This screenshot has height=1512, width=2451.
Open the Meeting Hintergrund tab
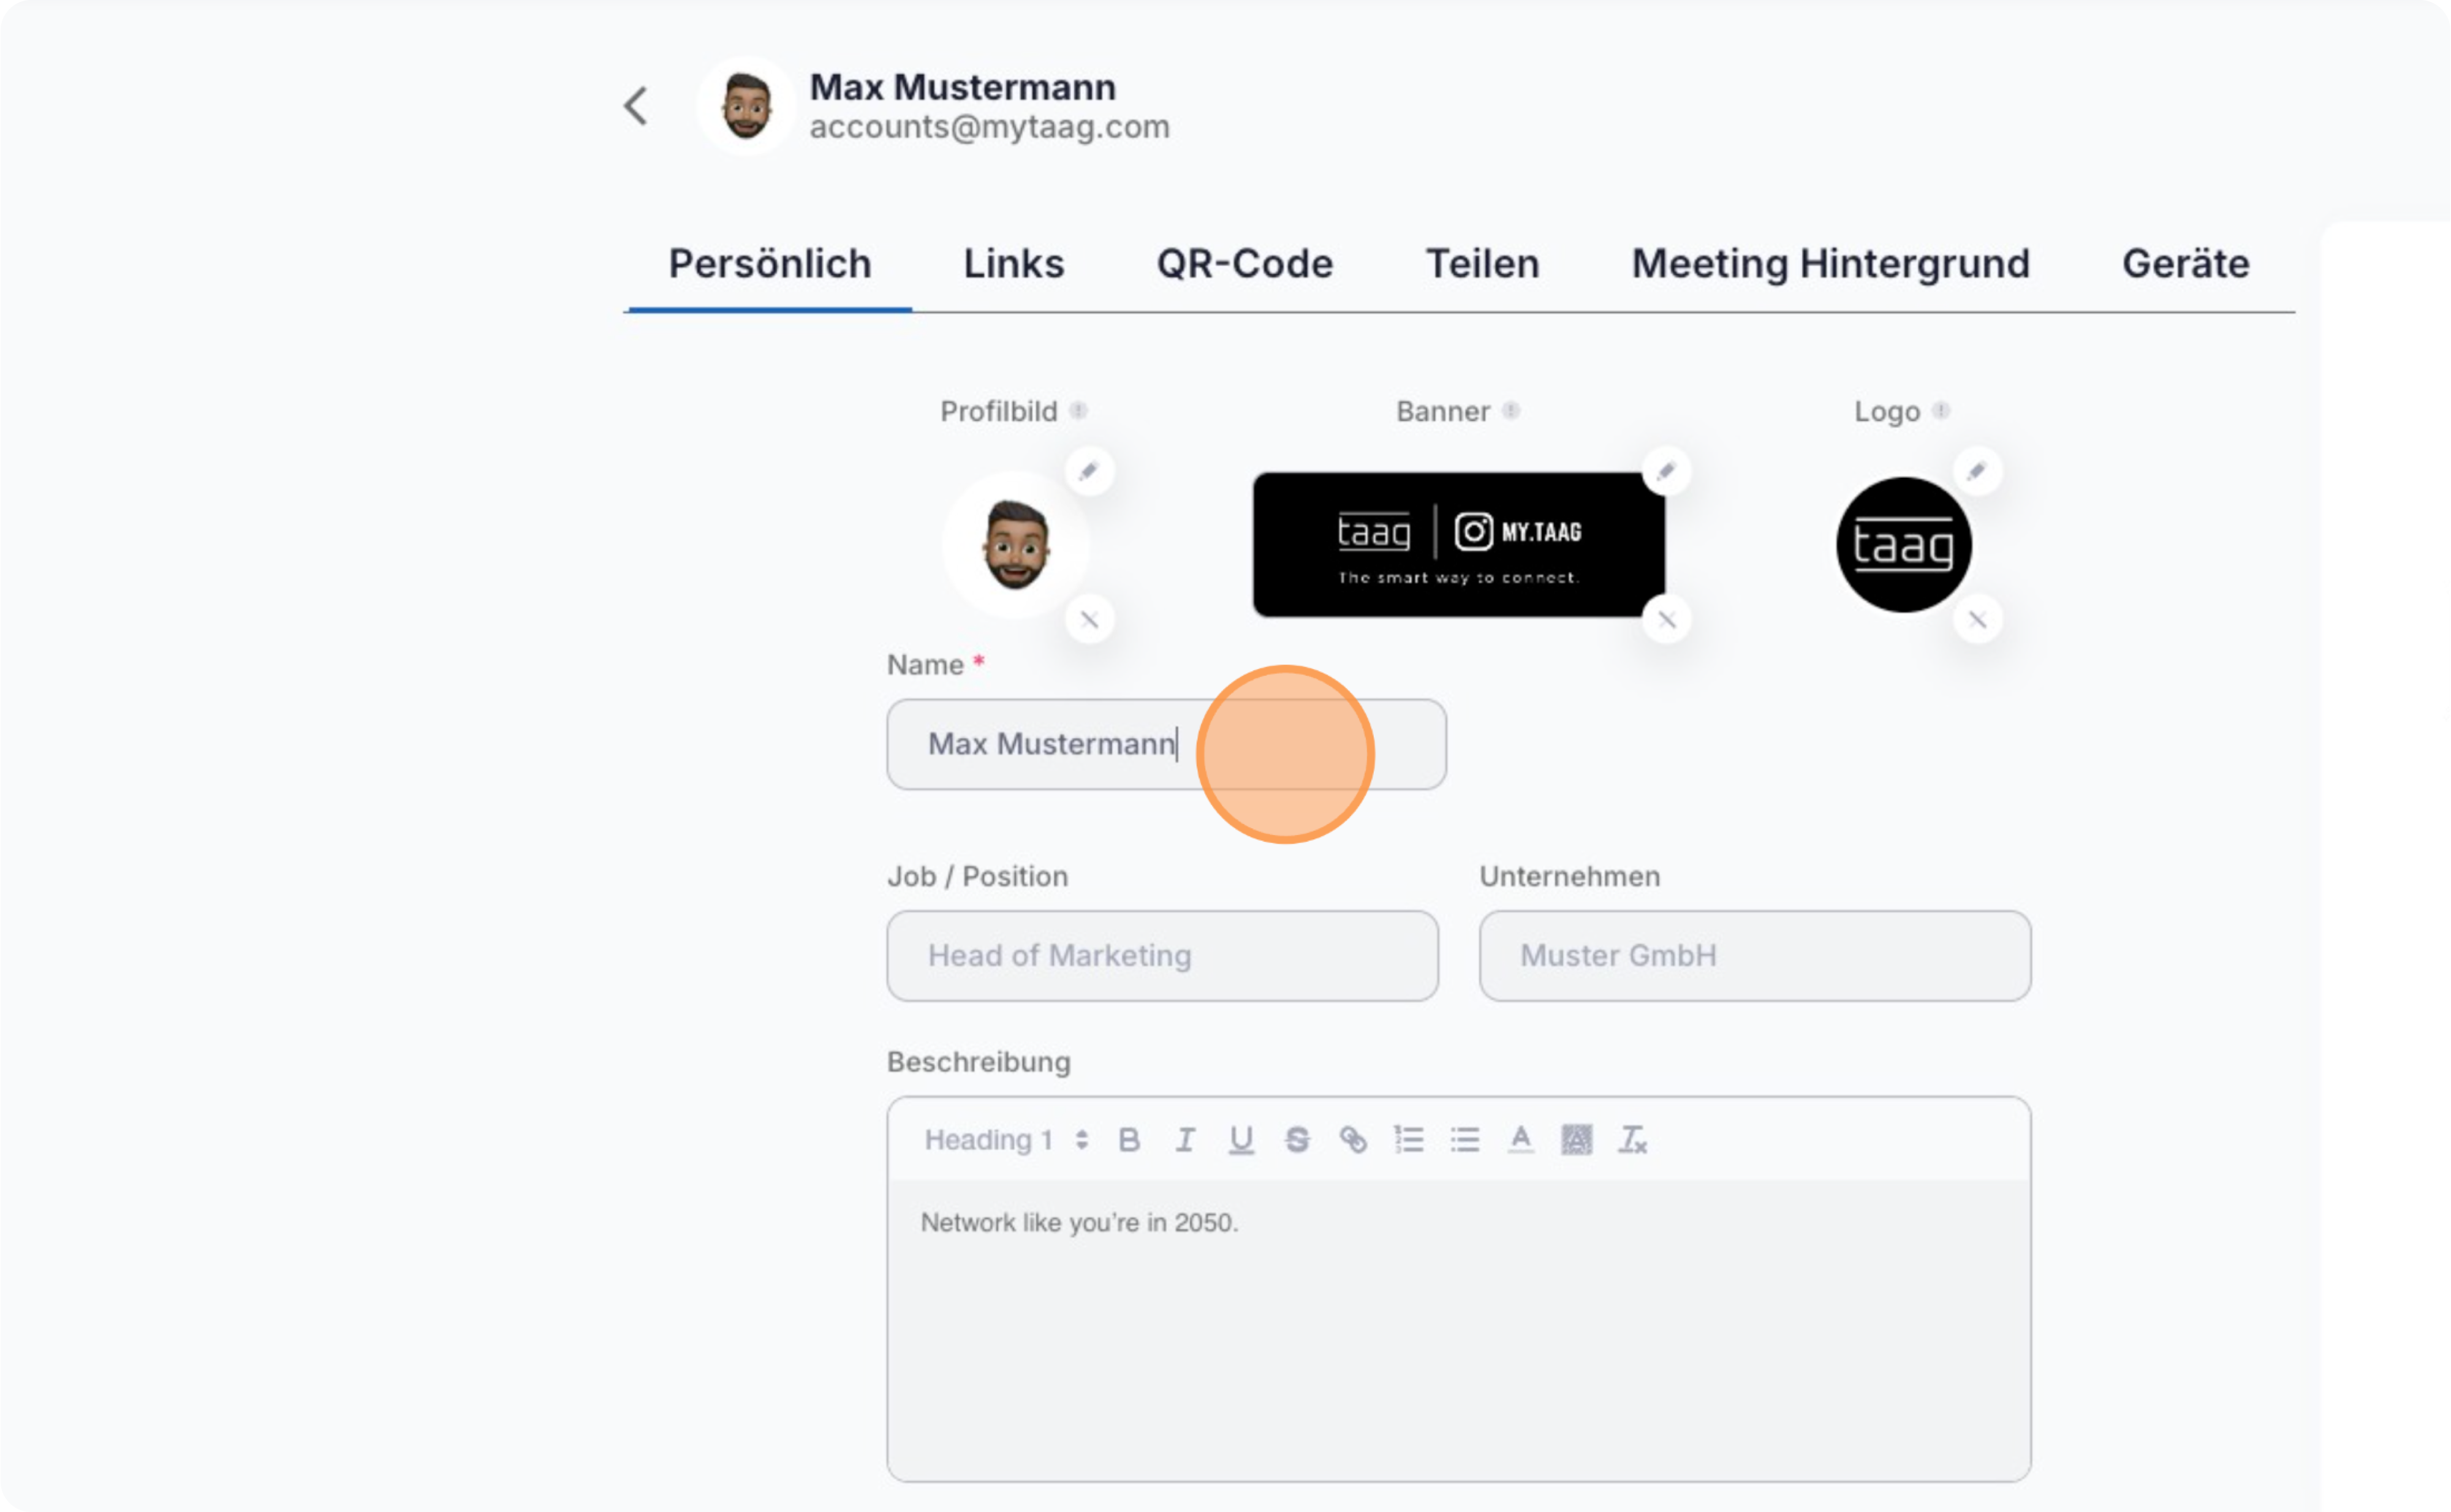1830,264
